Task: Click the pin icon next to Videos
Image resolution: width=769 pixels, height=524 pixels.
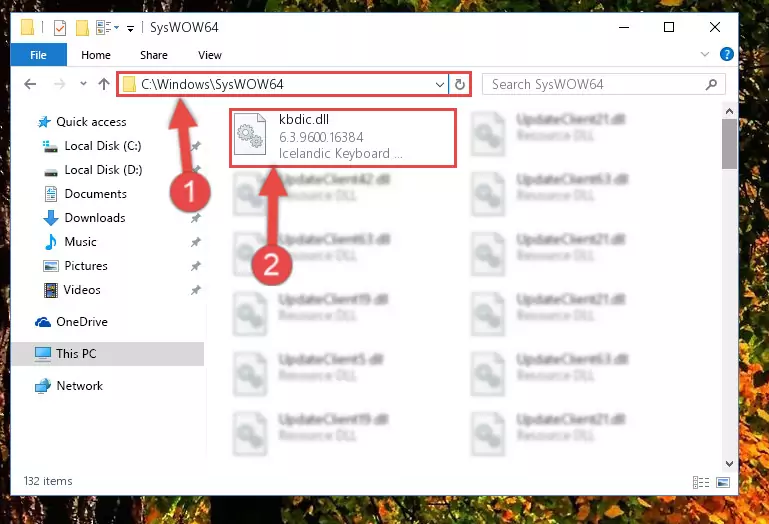Action: [196, 290]
